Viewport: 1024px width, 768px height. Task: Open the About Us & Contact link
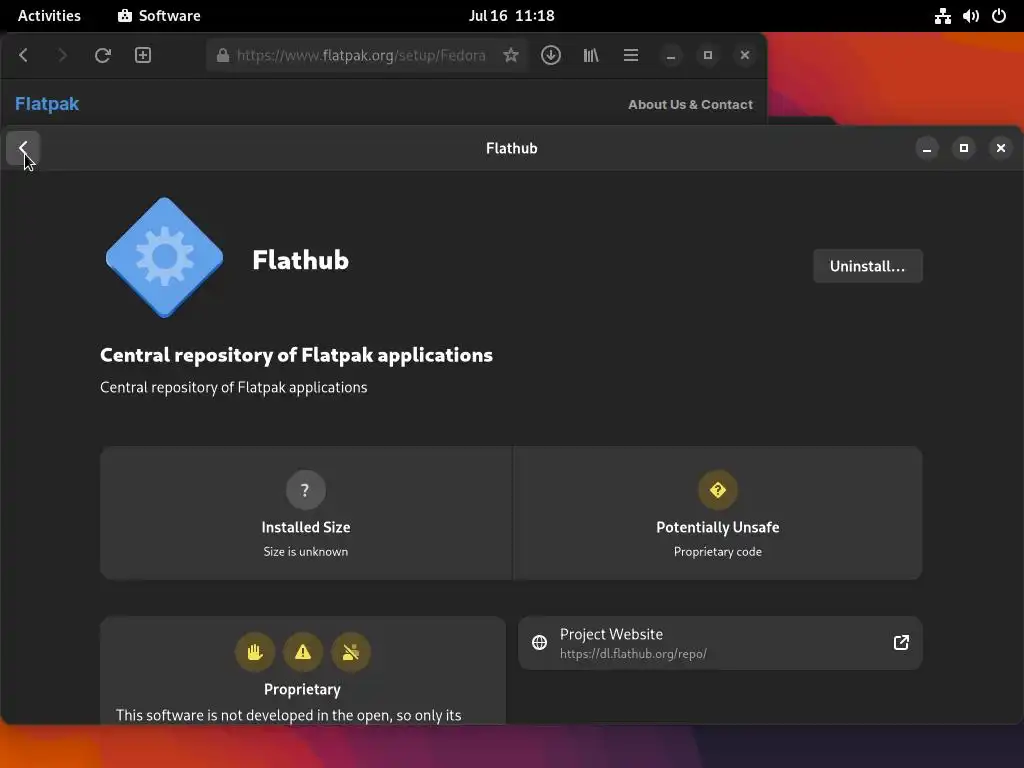coord(690,104)
